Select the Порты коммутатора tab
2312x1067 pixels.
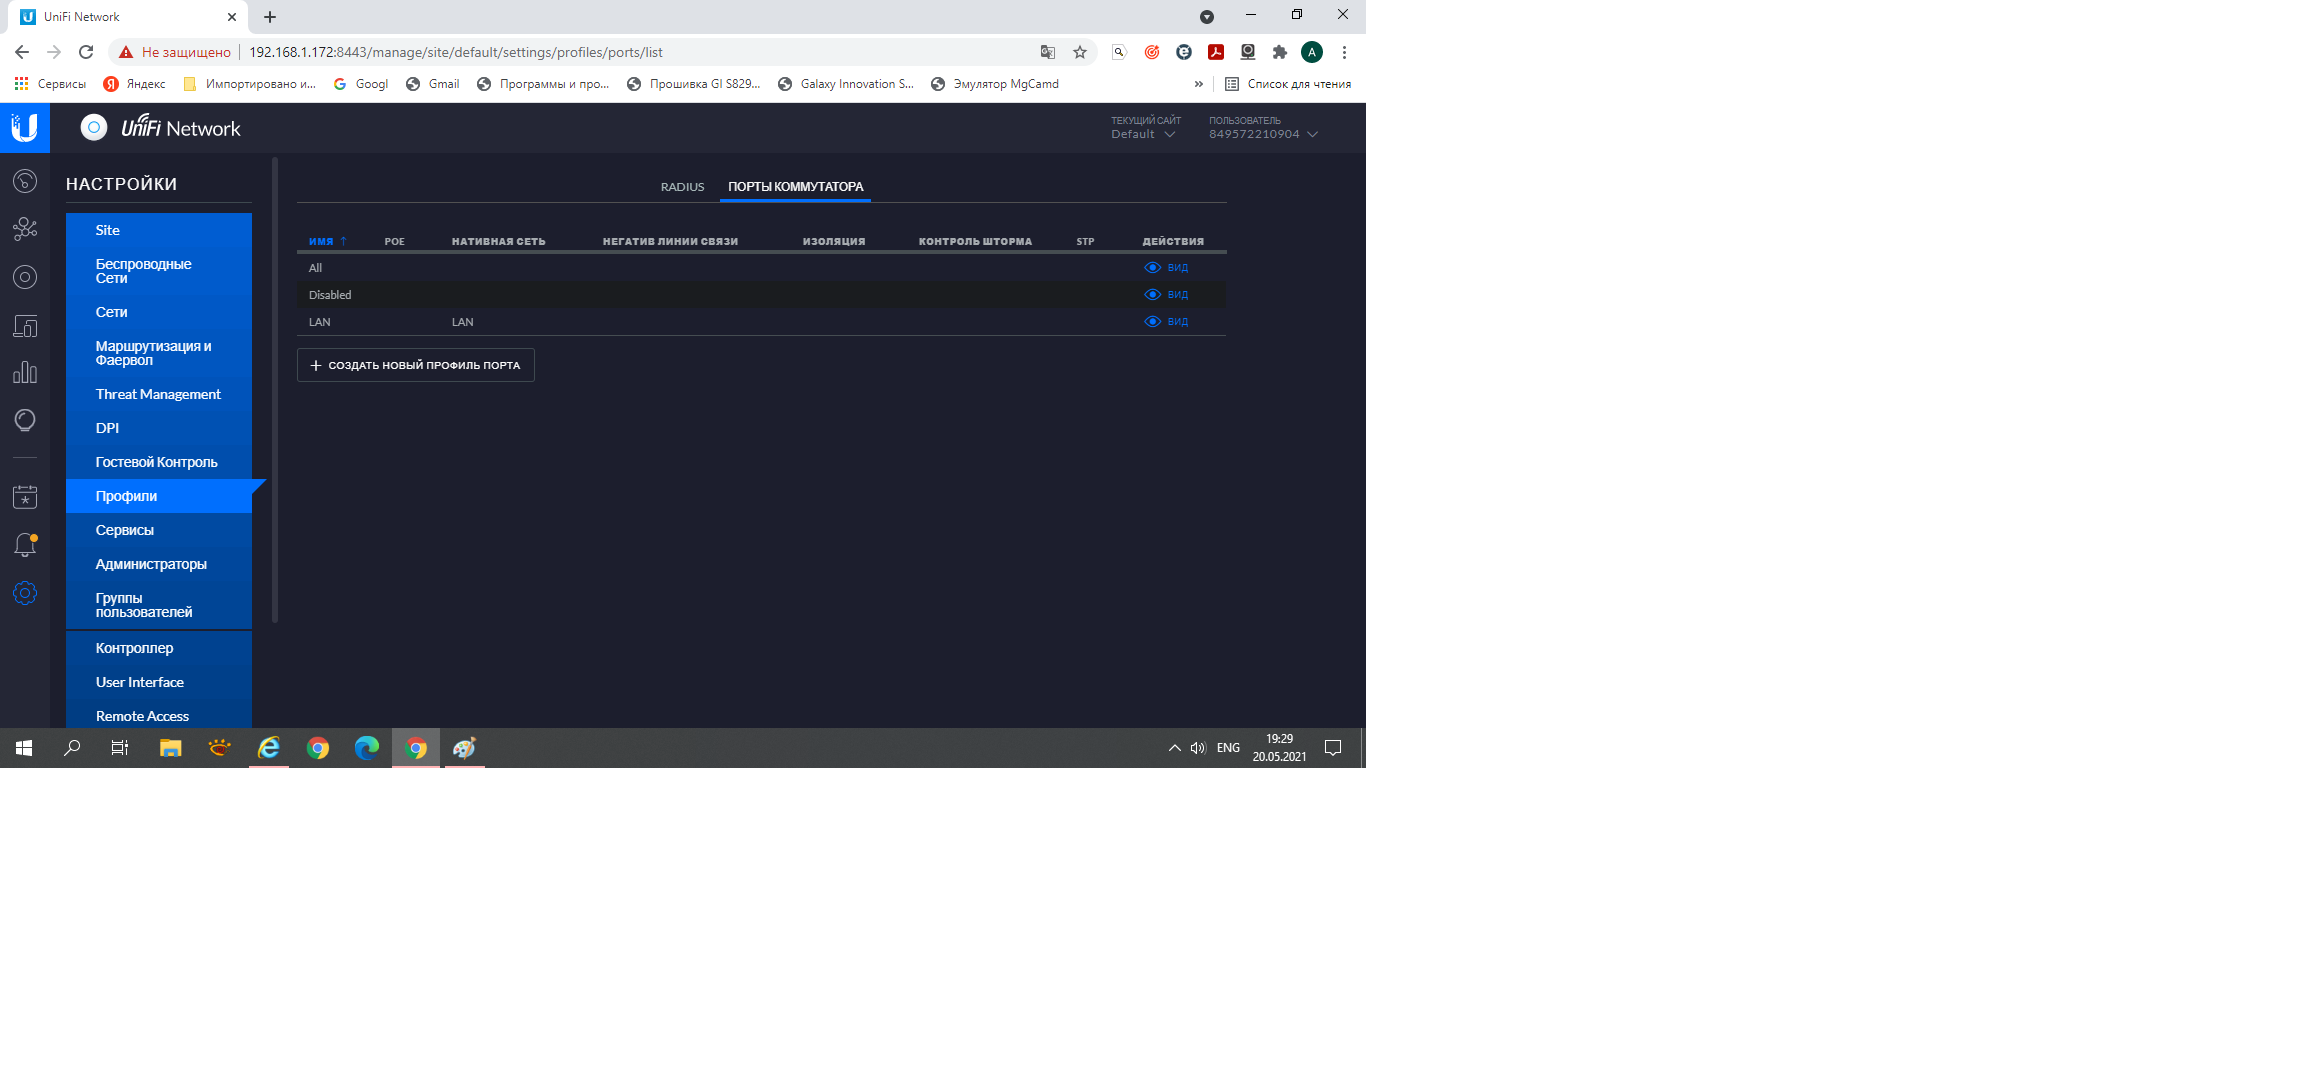pyautogui.click(x=795, y=187)
